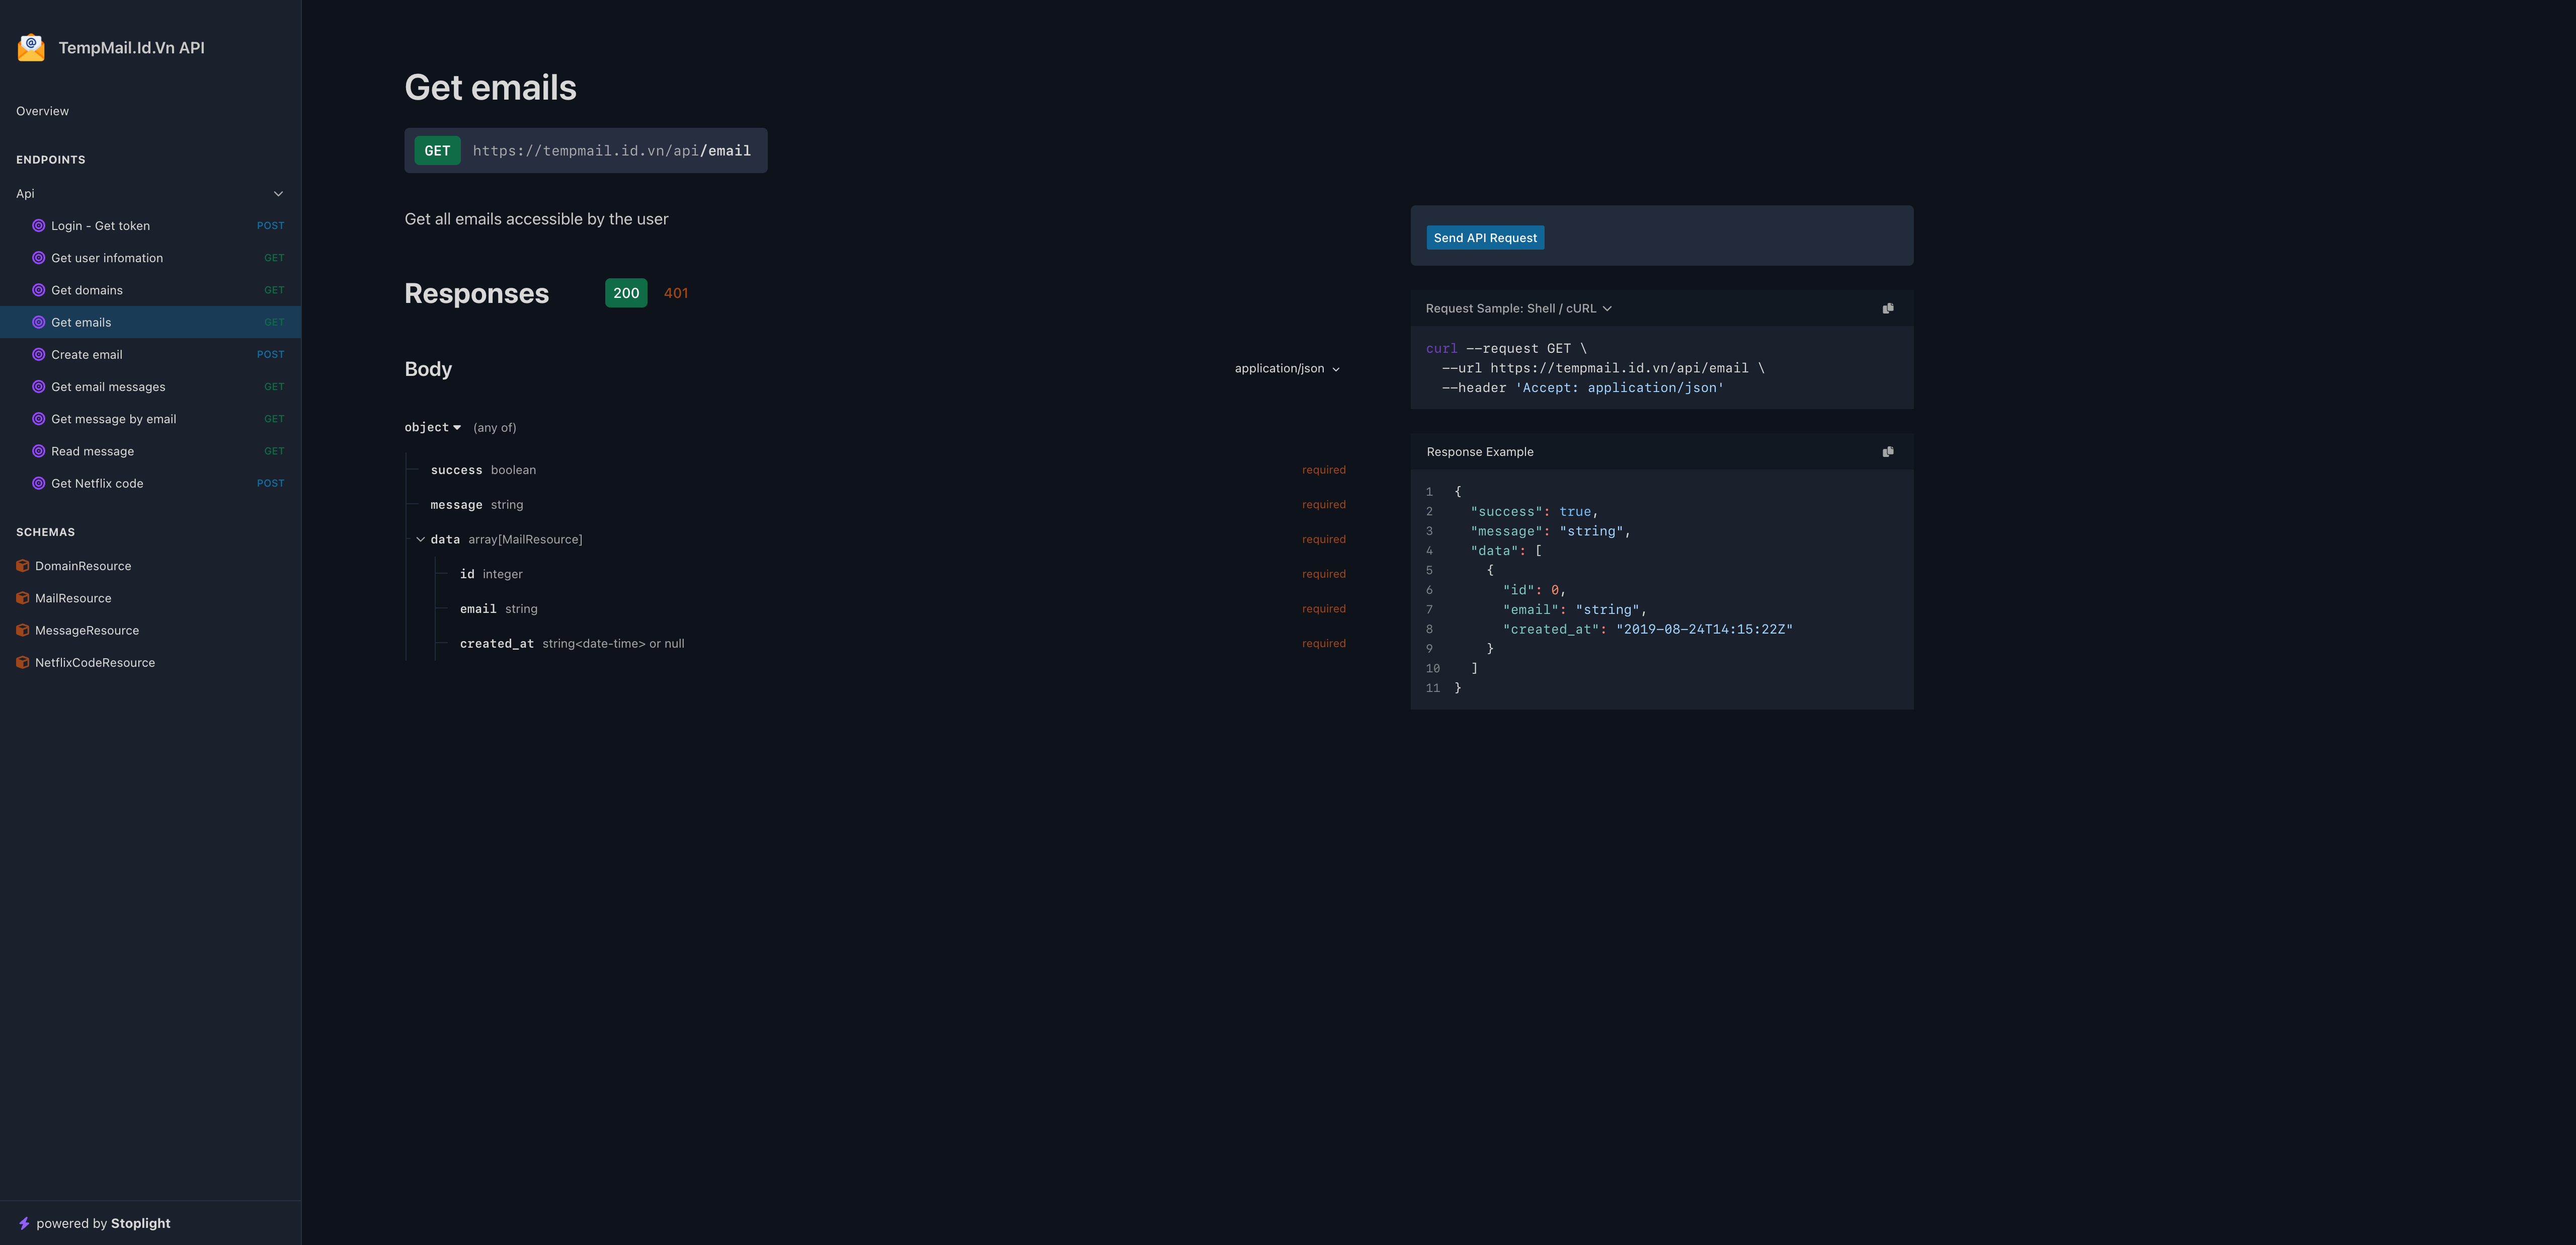Click the Stoplight lightning bolt icon
This screenshot has width=2576, height=1245.
click(24, 1223)
